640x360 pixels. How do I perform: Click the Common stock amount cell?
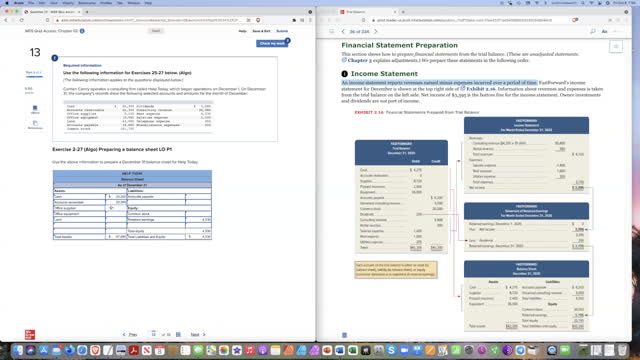pyautogui.click(x=198, y=213)
